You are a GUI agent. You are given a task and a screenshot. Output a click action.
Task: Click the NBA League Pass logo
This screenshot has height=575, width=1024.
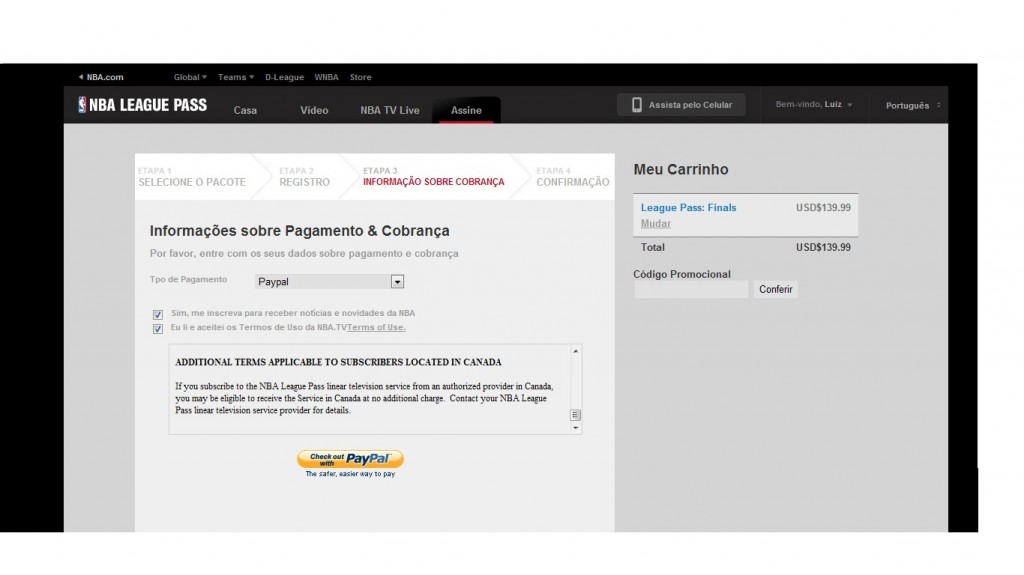point(142,105)
